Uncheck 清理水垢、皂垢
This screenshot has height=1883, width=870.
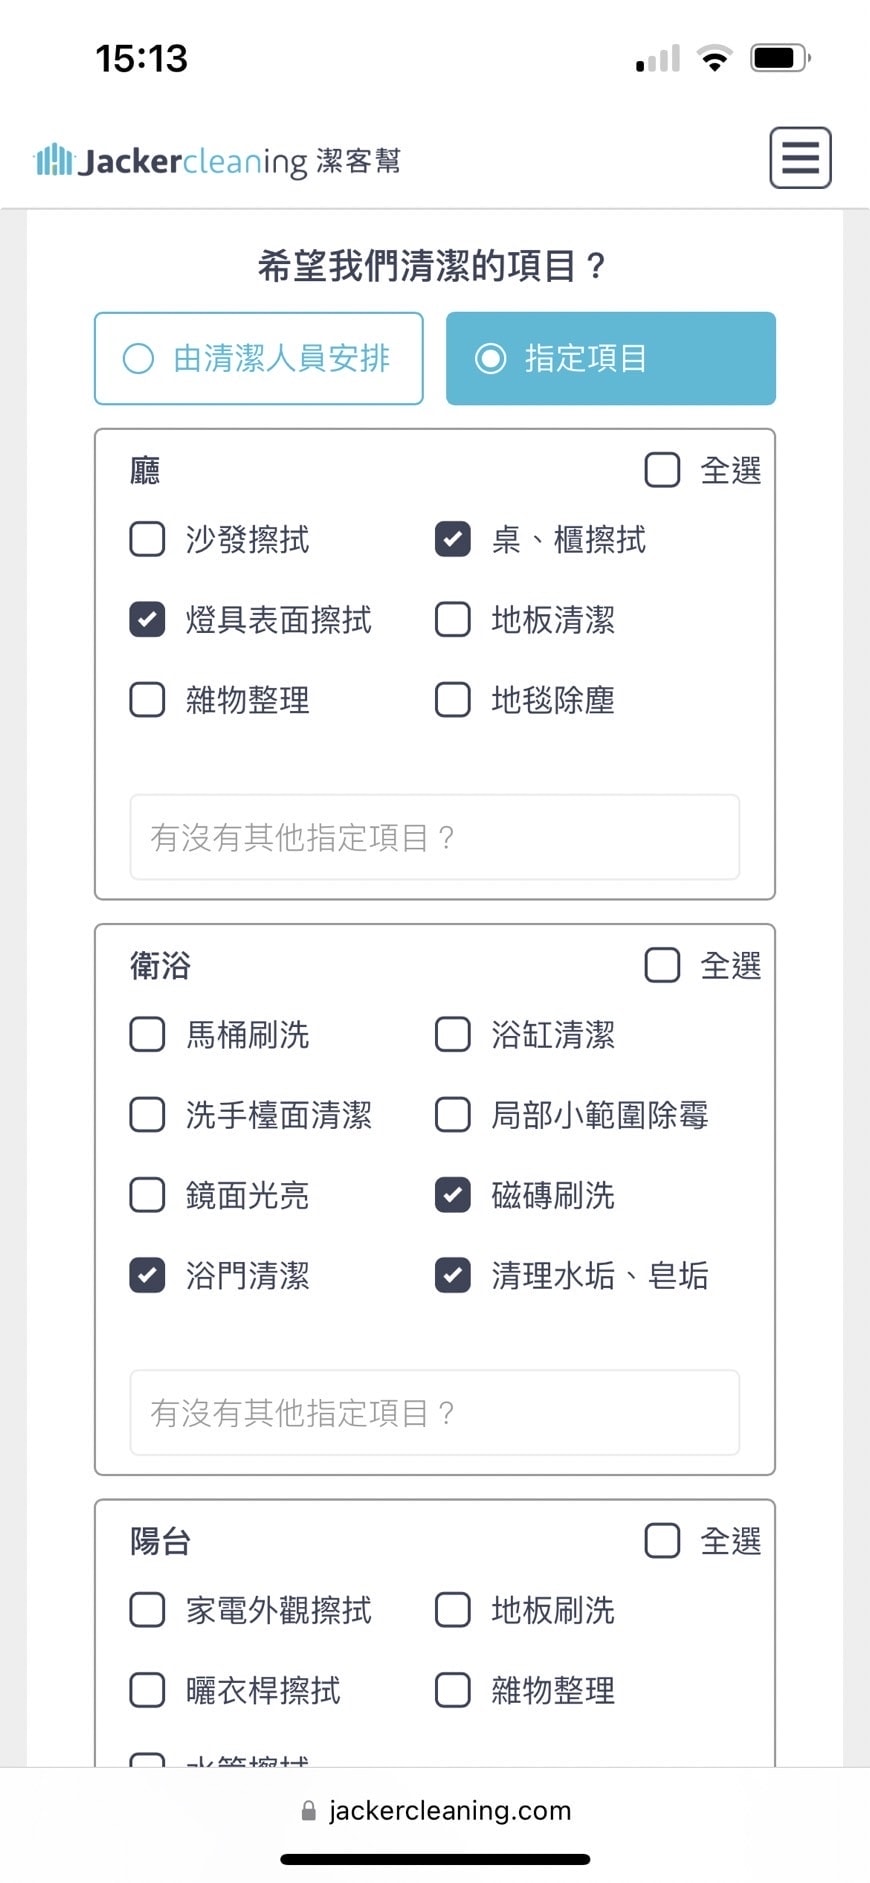[453, 1275]
